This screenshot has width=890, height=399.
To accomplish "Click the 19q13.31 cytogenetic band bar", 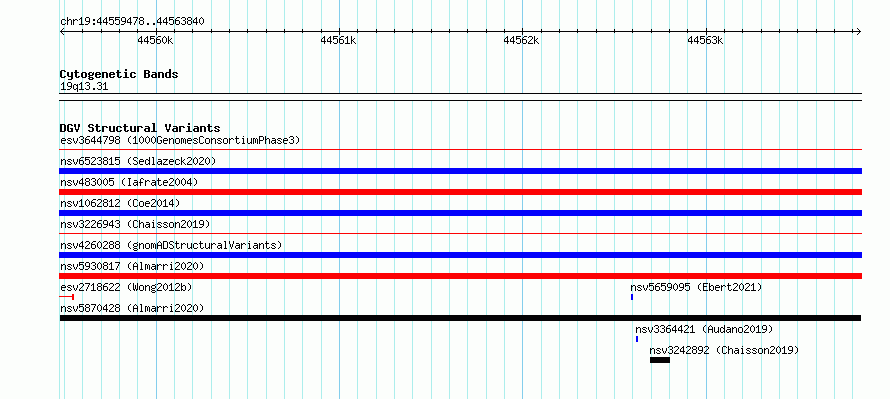I will pyautogui.click(x=461, y=97).
